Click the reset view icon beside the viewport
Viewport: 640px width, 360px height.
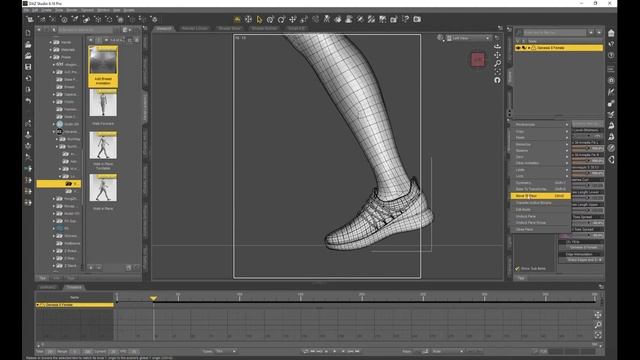pos(497,80)
